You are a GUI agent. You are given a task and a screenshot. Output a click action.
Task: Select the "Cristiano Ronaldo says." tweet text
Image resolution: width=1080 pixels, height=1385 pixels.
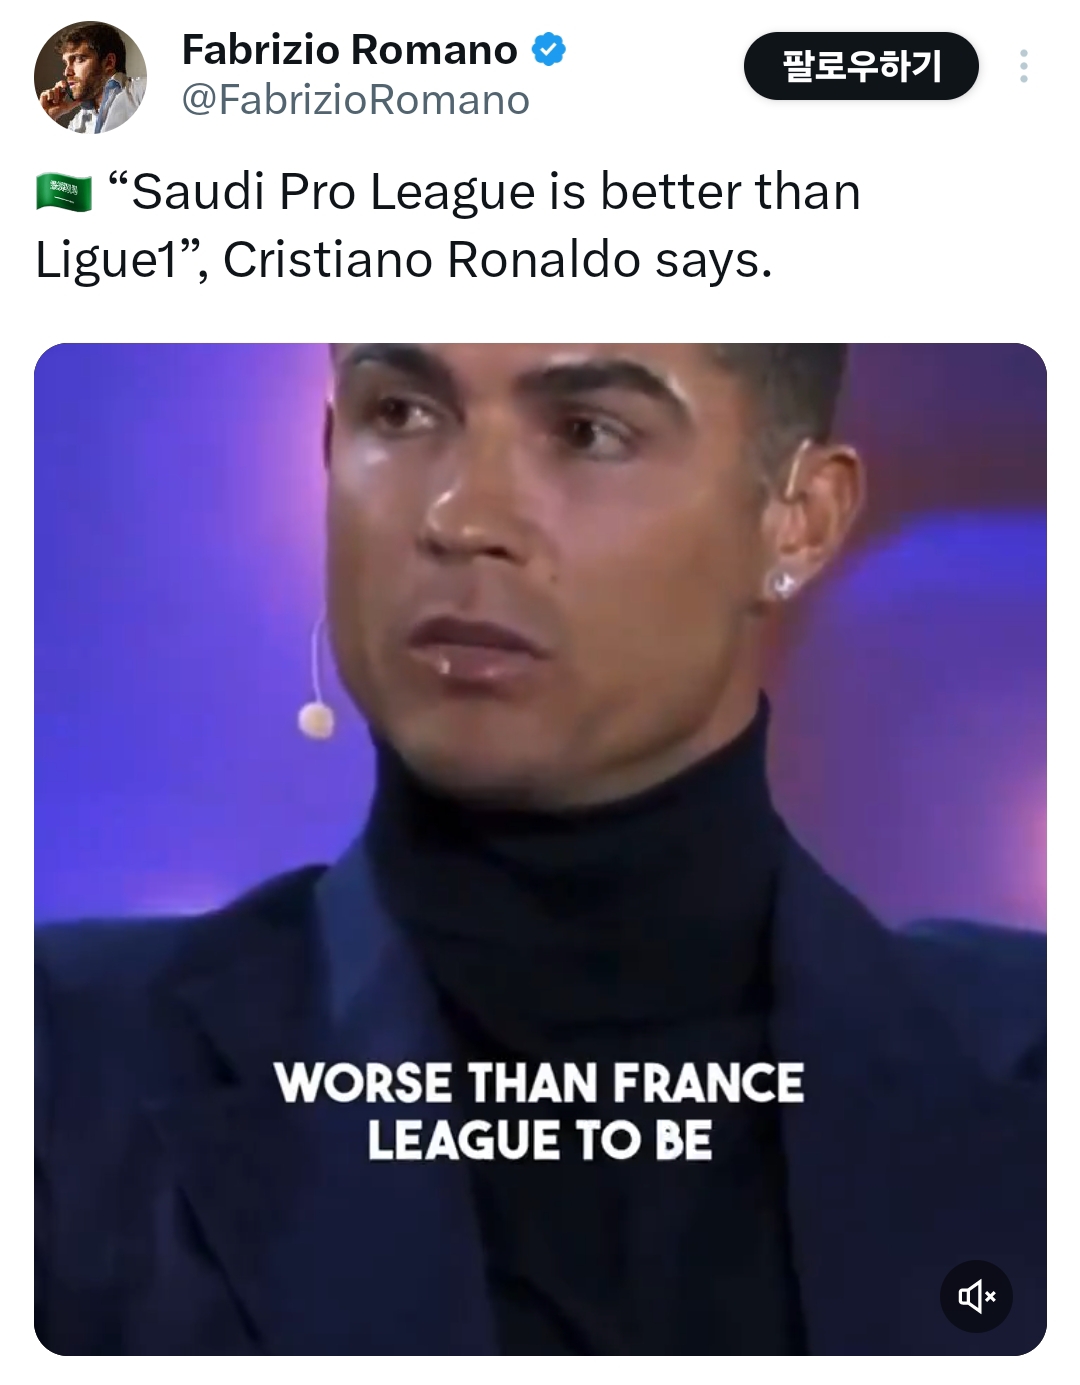(x=498, y=260)
